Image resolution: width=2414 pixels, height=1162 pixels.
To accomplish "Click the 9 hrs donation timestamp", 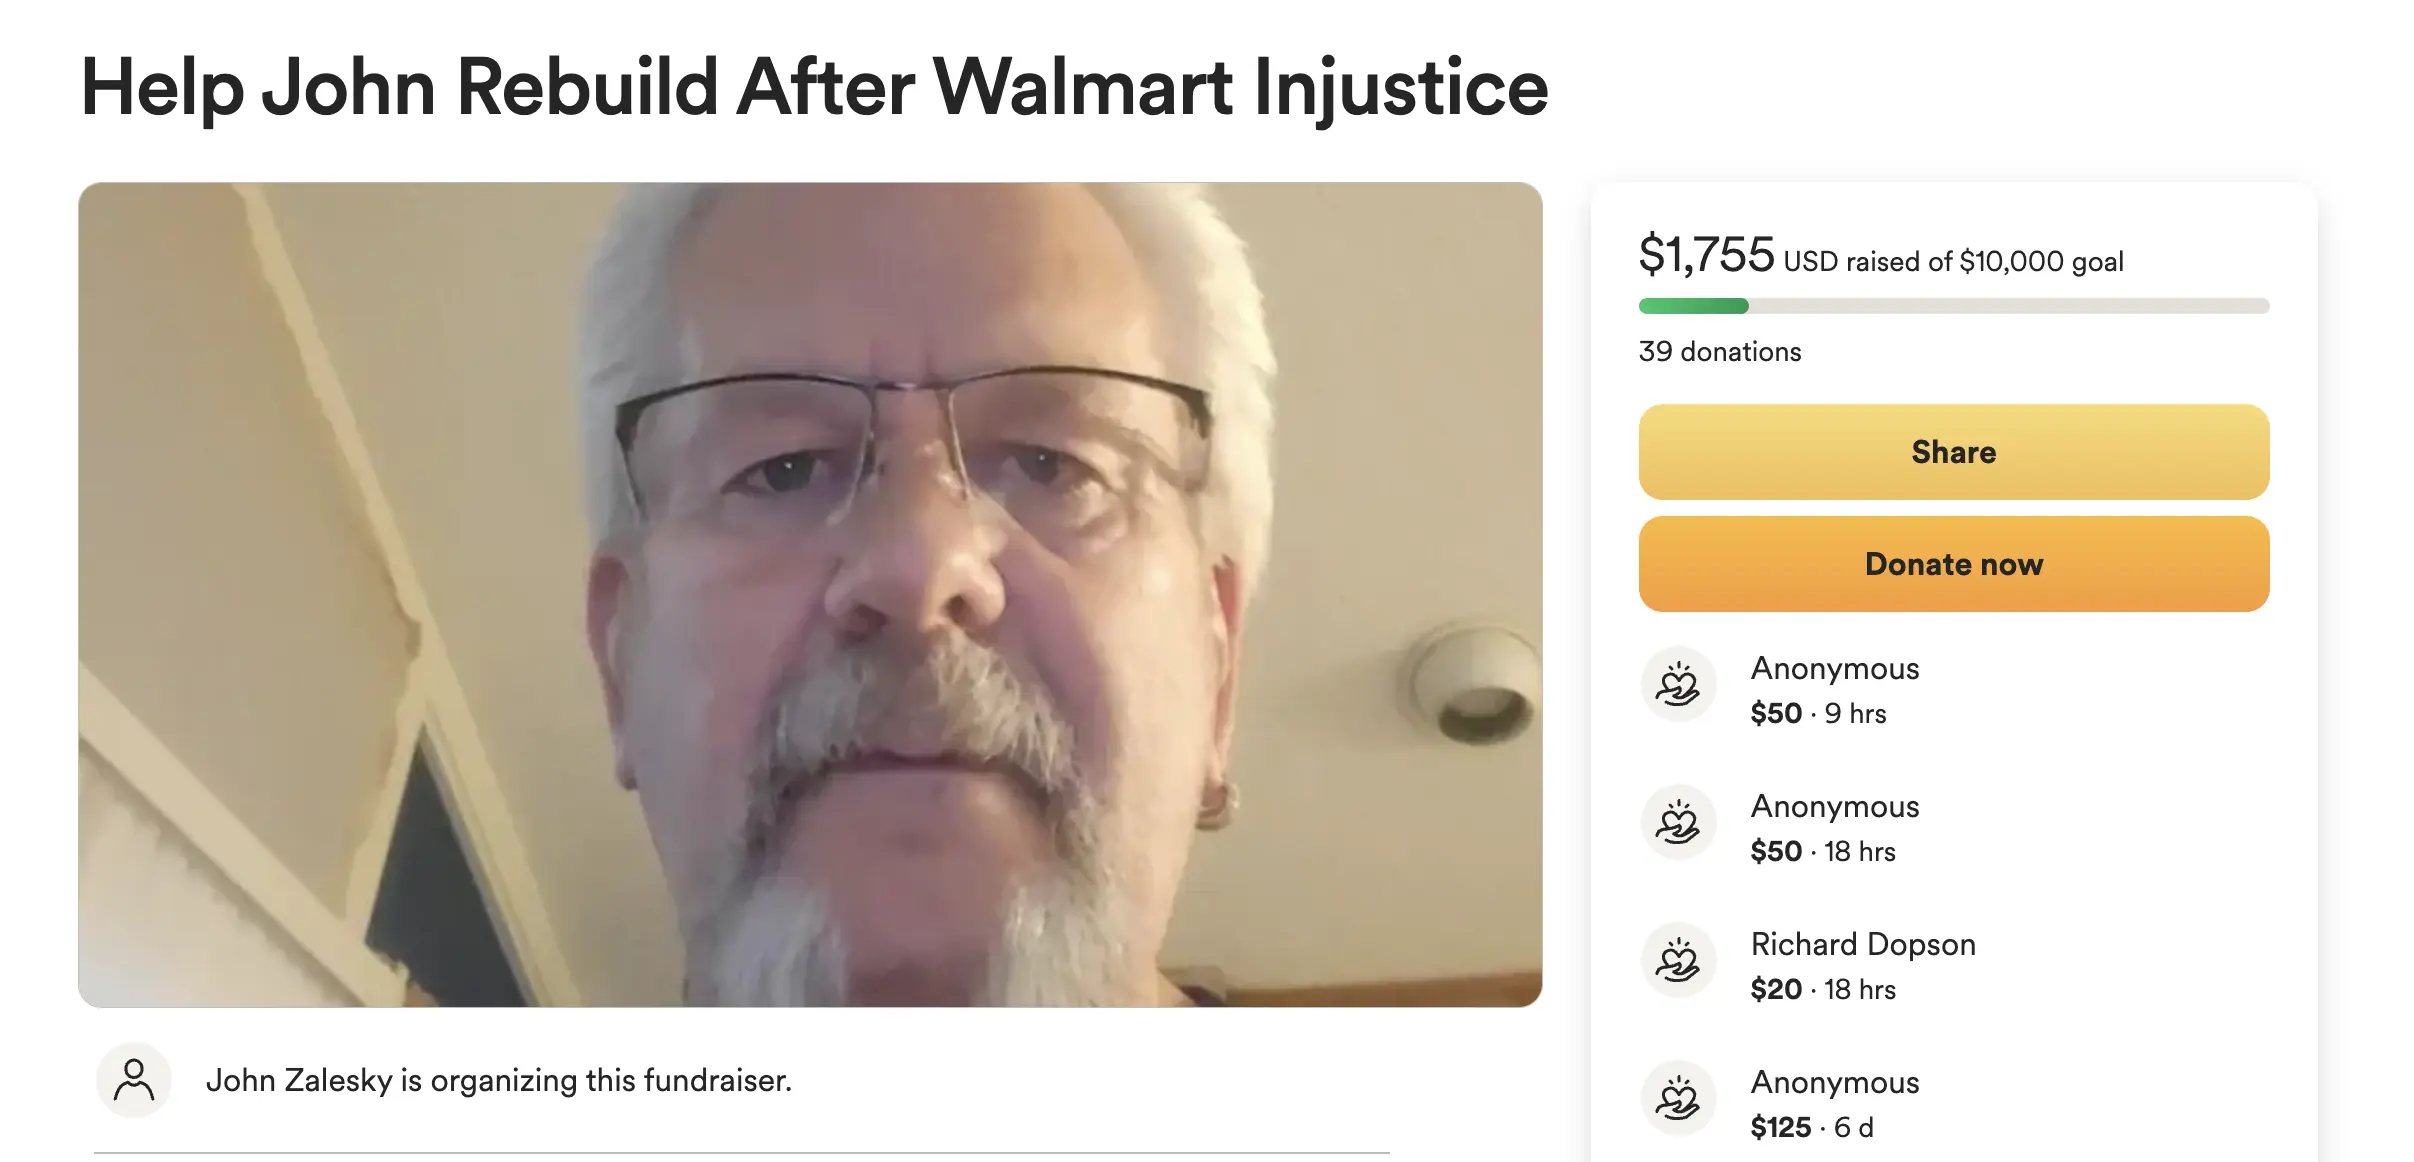I will (x=1857, y=713).
